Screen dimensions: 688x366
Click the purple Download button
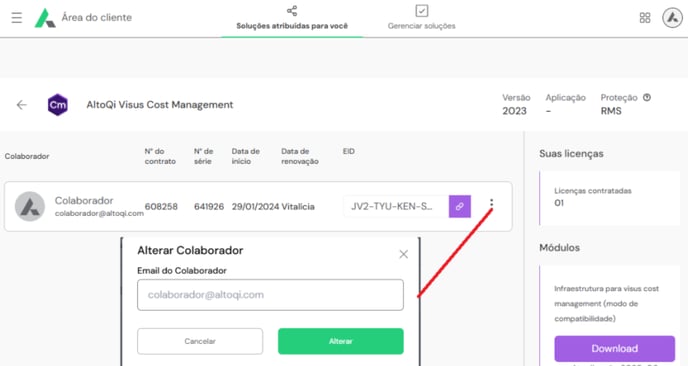614,348
